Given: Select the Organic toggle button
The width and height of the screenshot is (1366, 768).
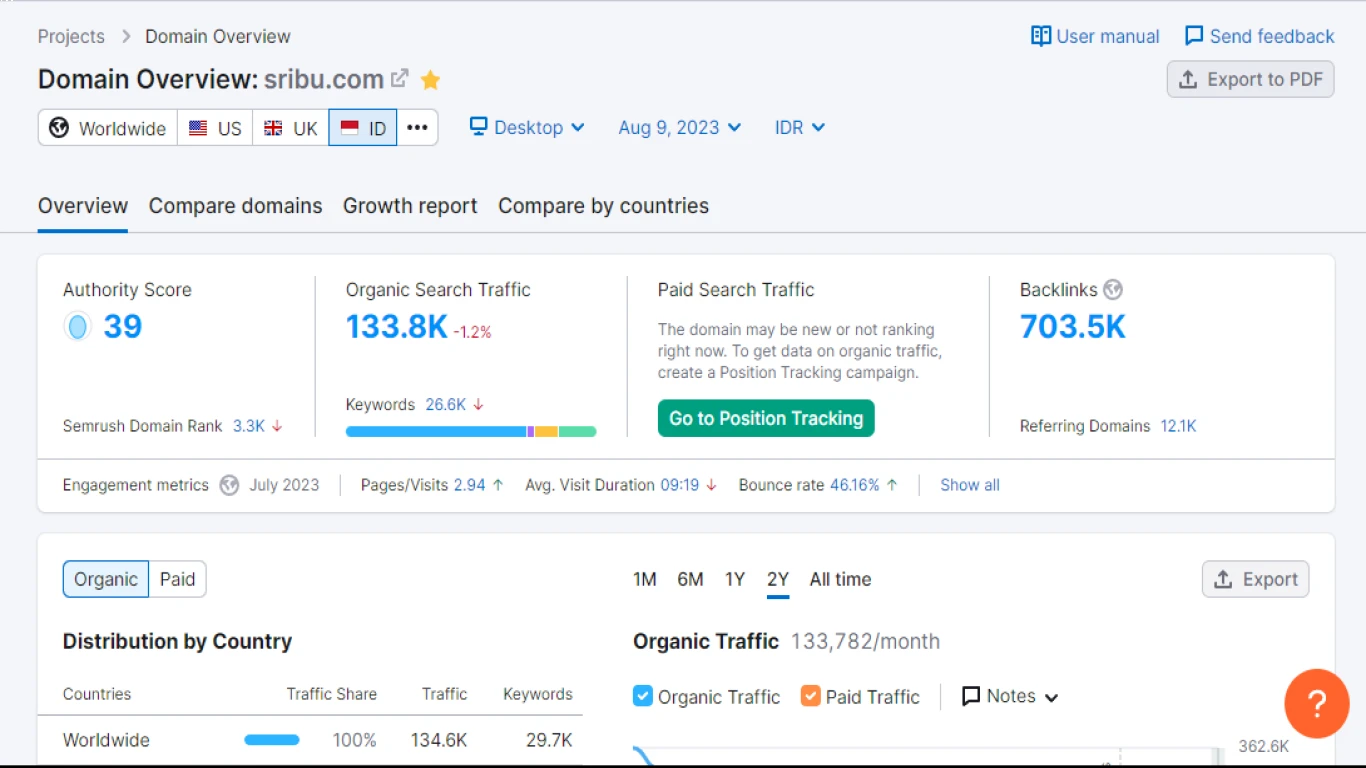Looking at the screenshot, I should tap(106, 579).
